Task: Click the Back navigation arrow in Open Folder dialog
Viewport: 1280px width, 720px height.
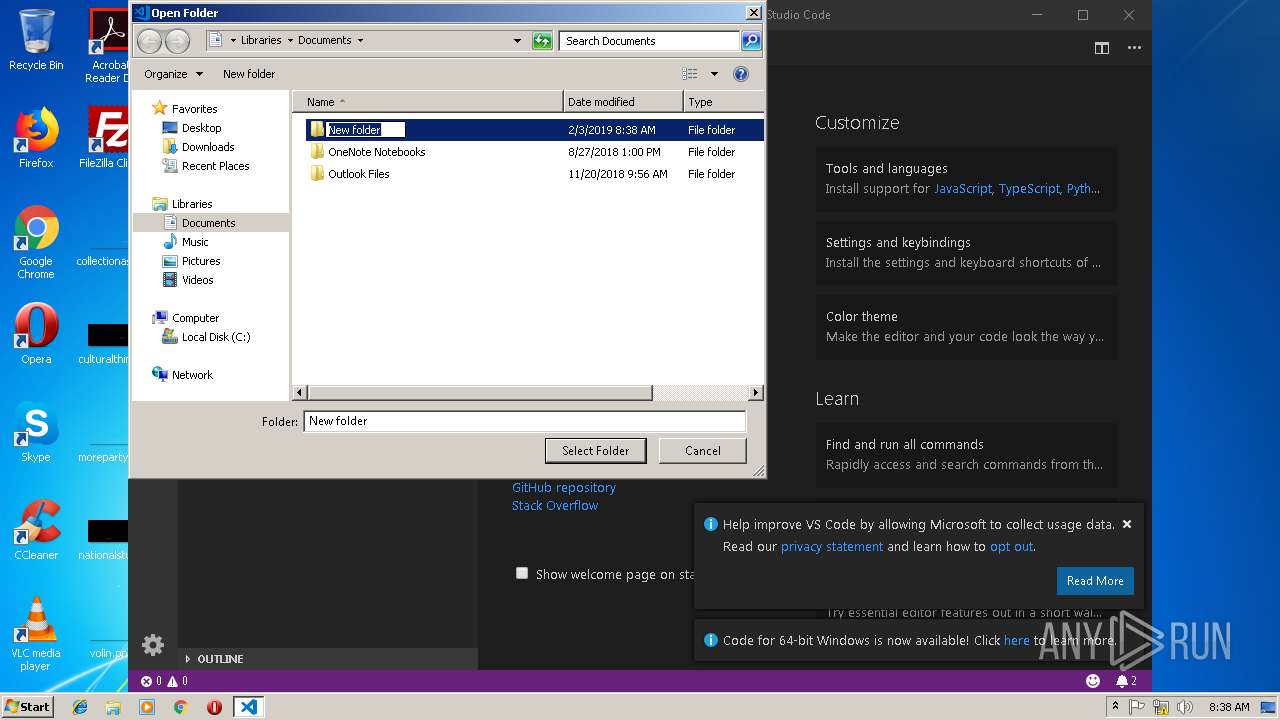Action: pyautogui.click(x=149, y=41)
